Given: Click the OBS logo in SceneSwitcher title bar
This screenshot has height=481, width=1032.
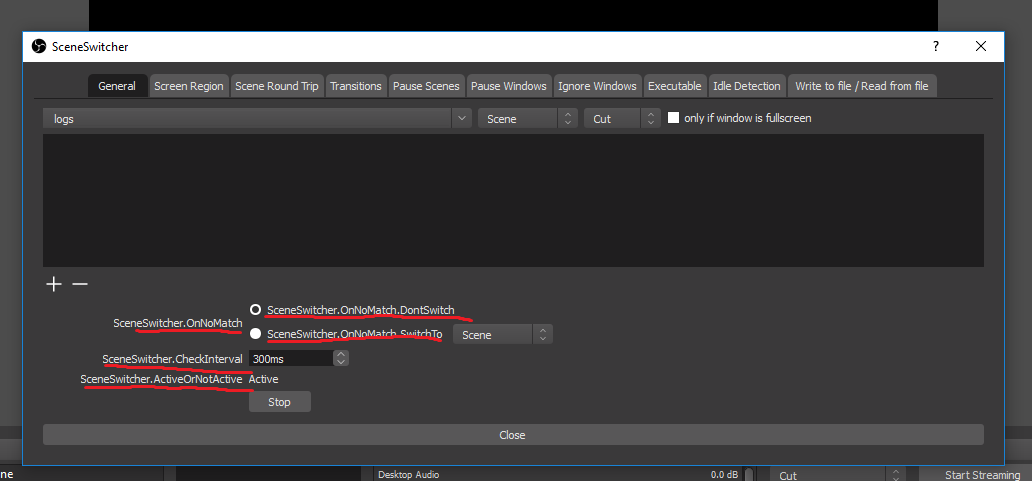Looking at the screenshot, I should point(39,46).
